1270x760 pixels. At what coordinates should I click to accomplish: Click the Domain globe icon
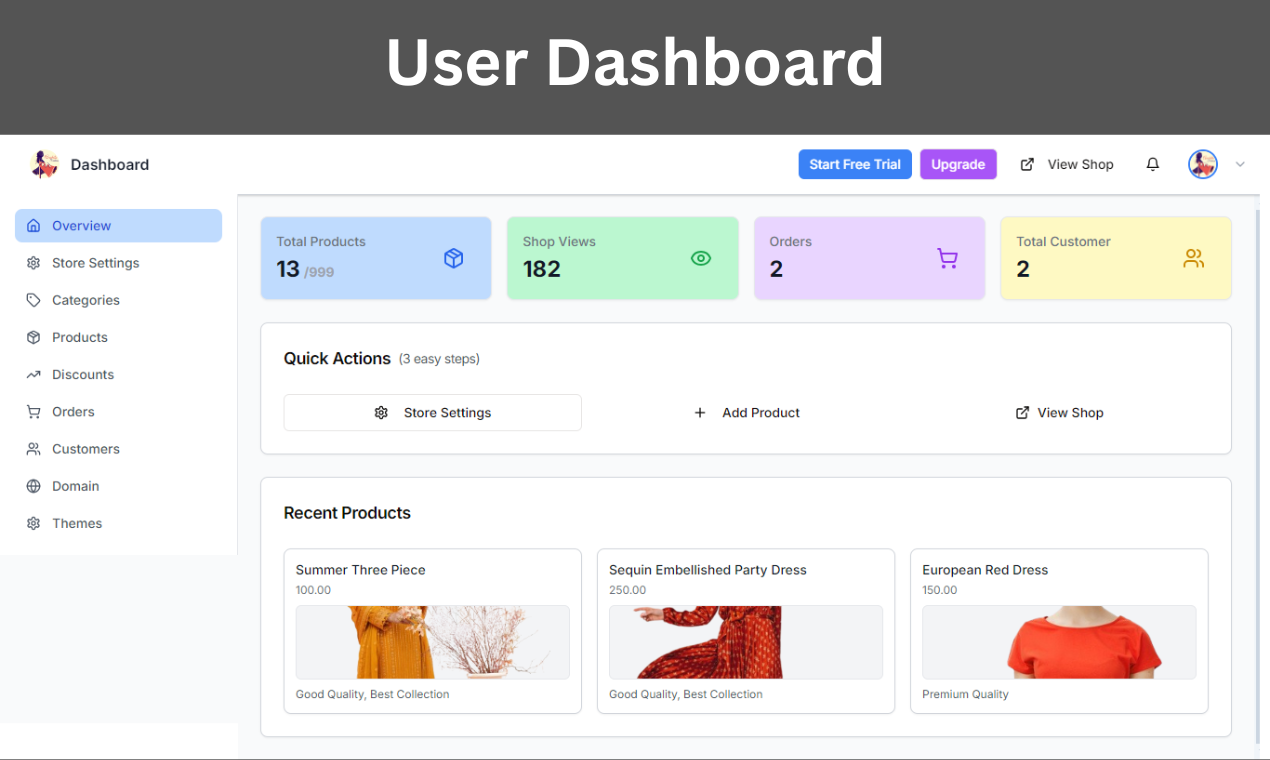33,486
